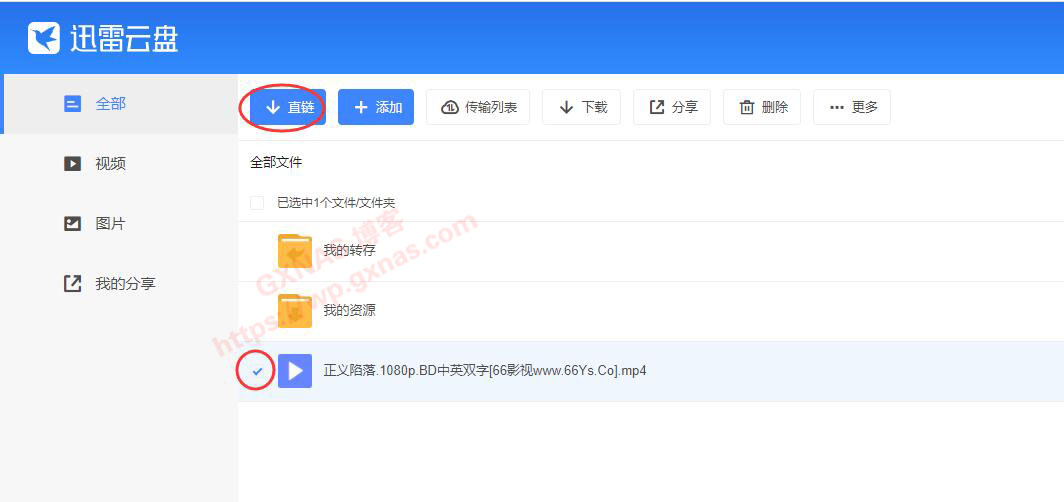Expand the 更多 more options menu
Screen dimensions: 1064x502
[x=852, y=107]
